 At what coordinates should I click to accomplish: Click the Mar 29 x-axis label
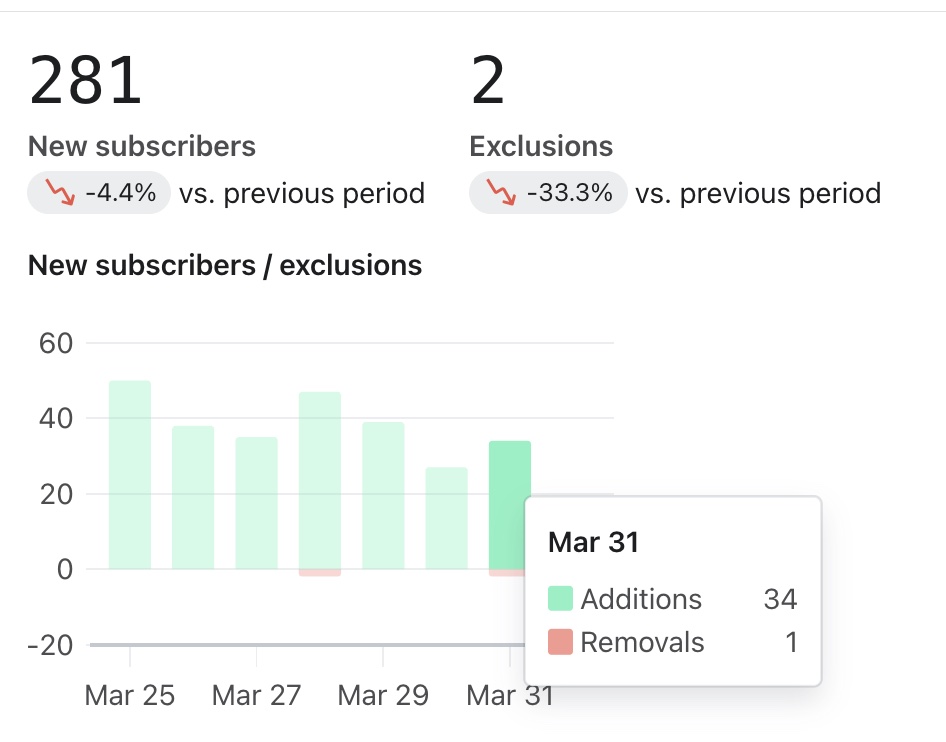[x=383, y=695]
